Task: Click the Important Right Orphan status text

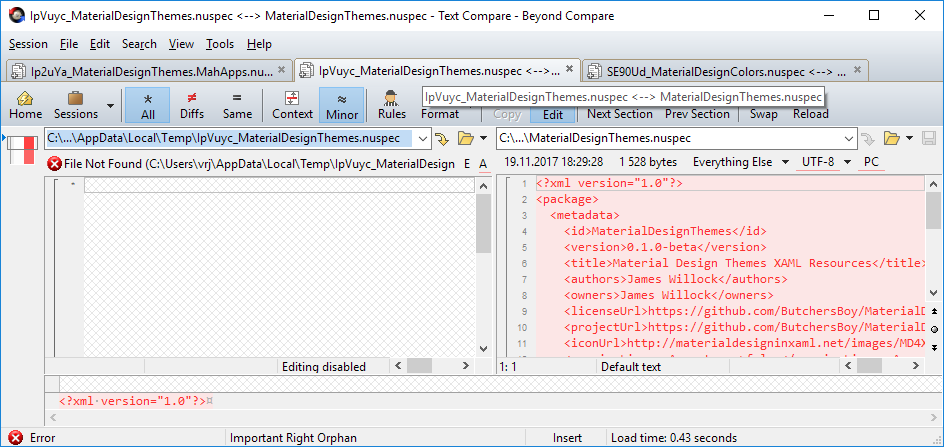Action: pyautogui.click(x=293, y=438)
